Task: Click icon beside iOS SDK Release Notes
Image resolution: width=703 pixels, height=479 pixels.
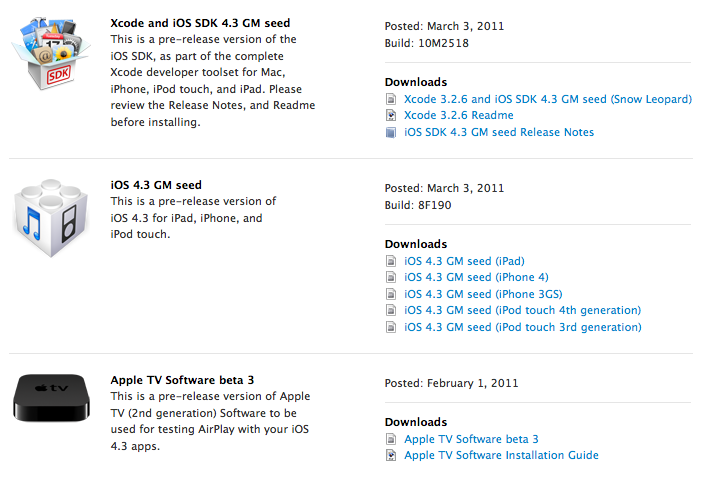Action: (x=391, y=133)
